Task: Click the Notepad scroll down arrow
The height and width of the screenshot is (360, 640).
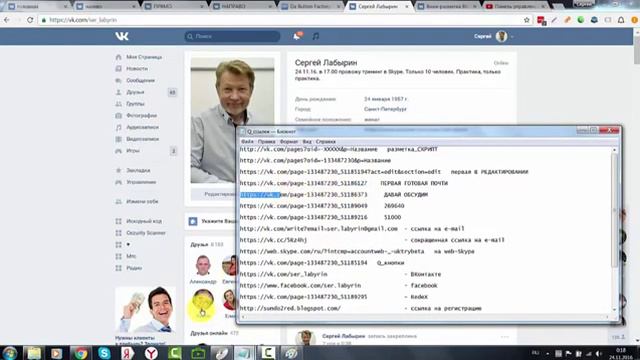Action: click(614, 310)
